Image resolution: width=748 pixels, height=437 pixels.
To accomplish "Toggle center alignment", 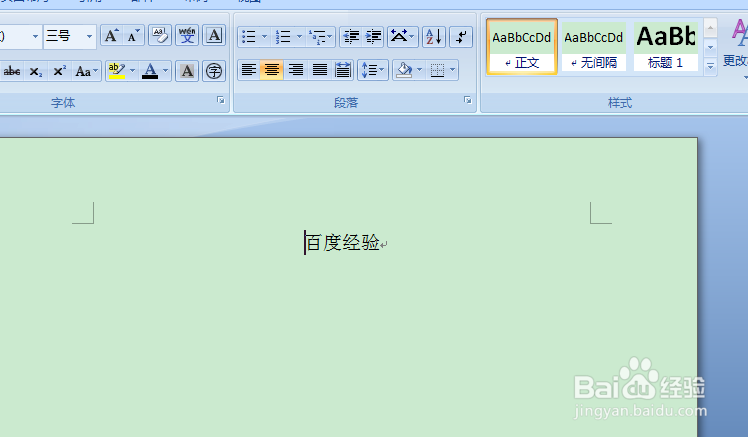I will click(x=272, y=71).
